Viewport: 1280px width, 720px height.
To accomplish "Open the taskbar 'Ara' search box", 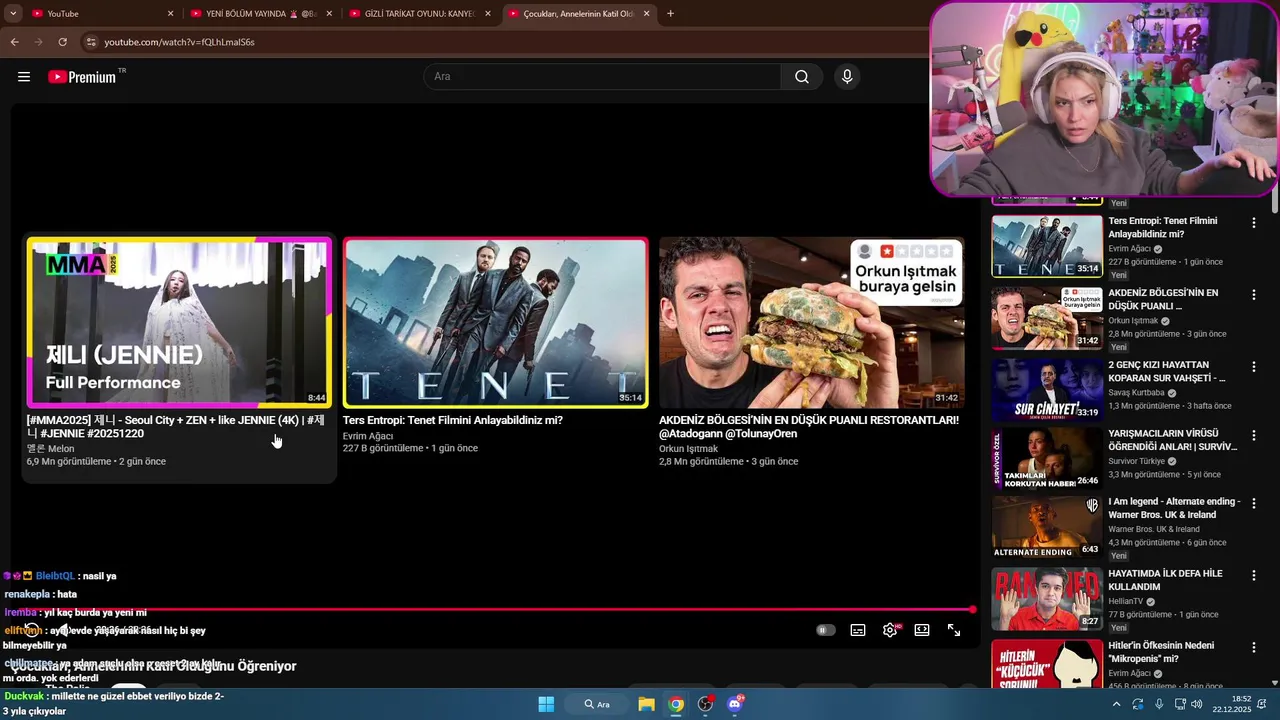I will coord(598,704).
